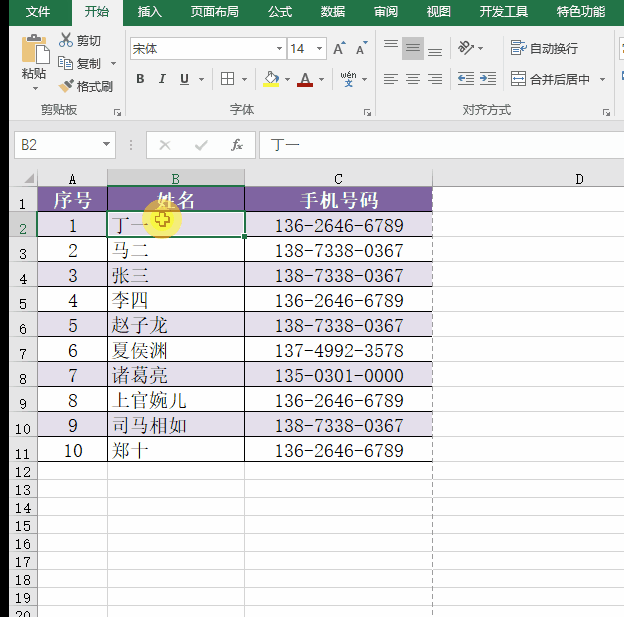Open clipboard group dialog launcher
624x617 pixels.
(x=117, y=113)
